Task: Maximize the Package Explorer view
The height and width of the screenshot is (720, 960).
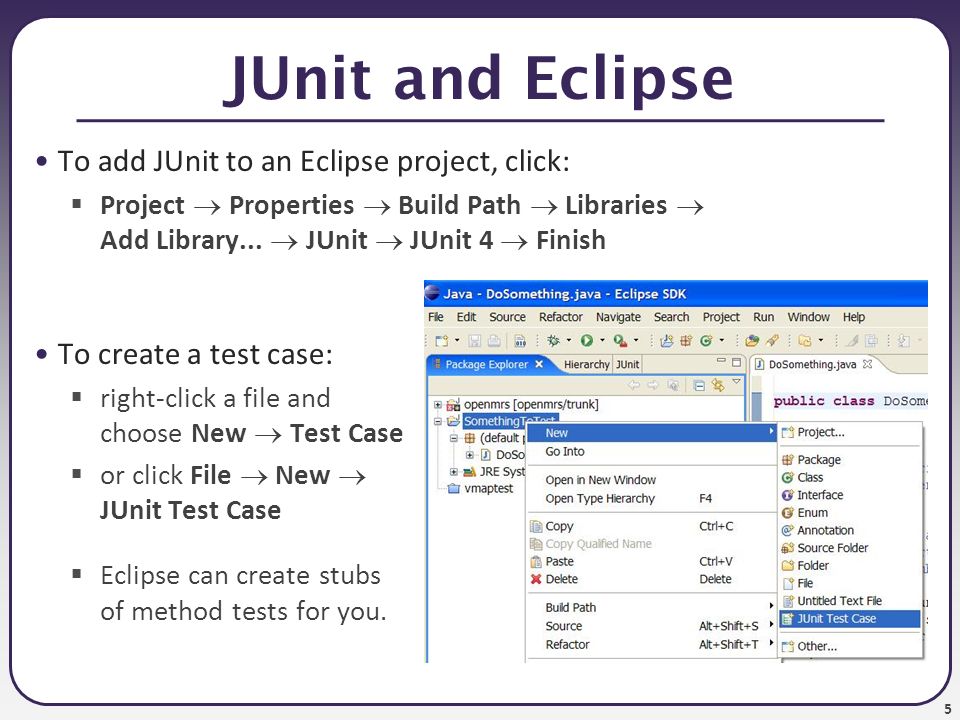Action: (736, 362)
